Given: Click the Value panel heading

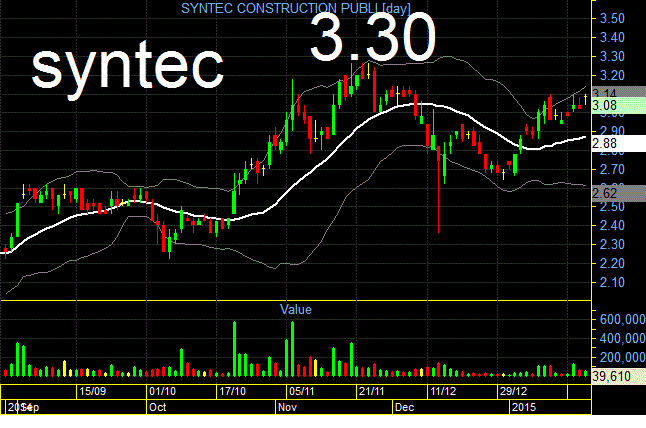Looking at the screenshot, I should coord(295,309).
